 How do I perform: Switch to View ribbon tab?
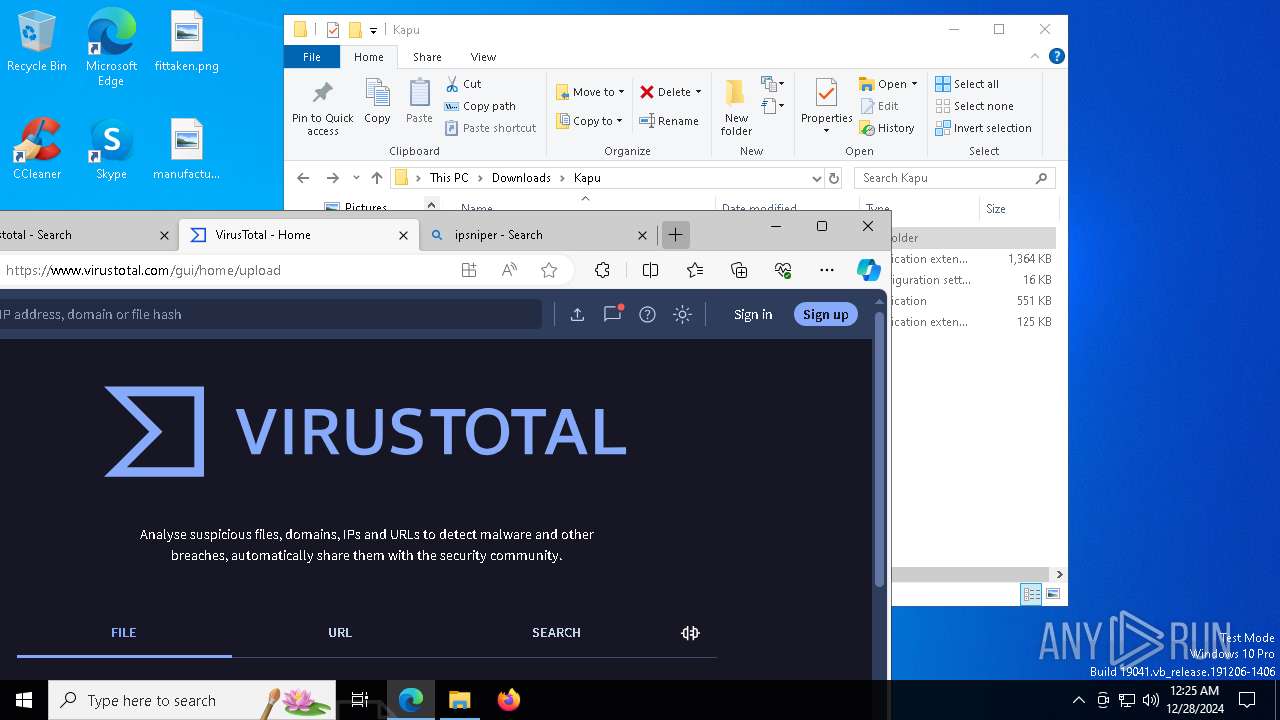483,57
